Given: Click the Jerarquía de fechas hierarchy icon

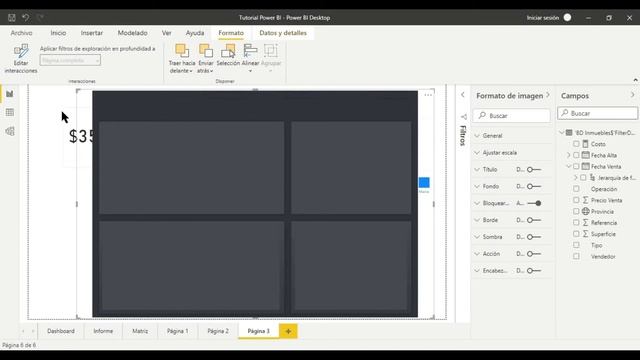Looking at the screenshot, I should [x=592, y=178].
